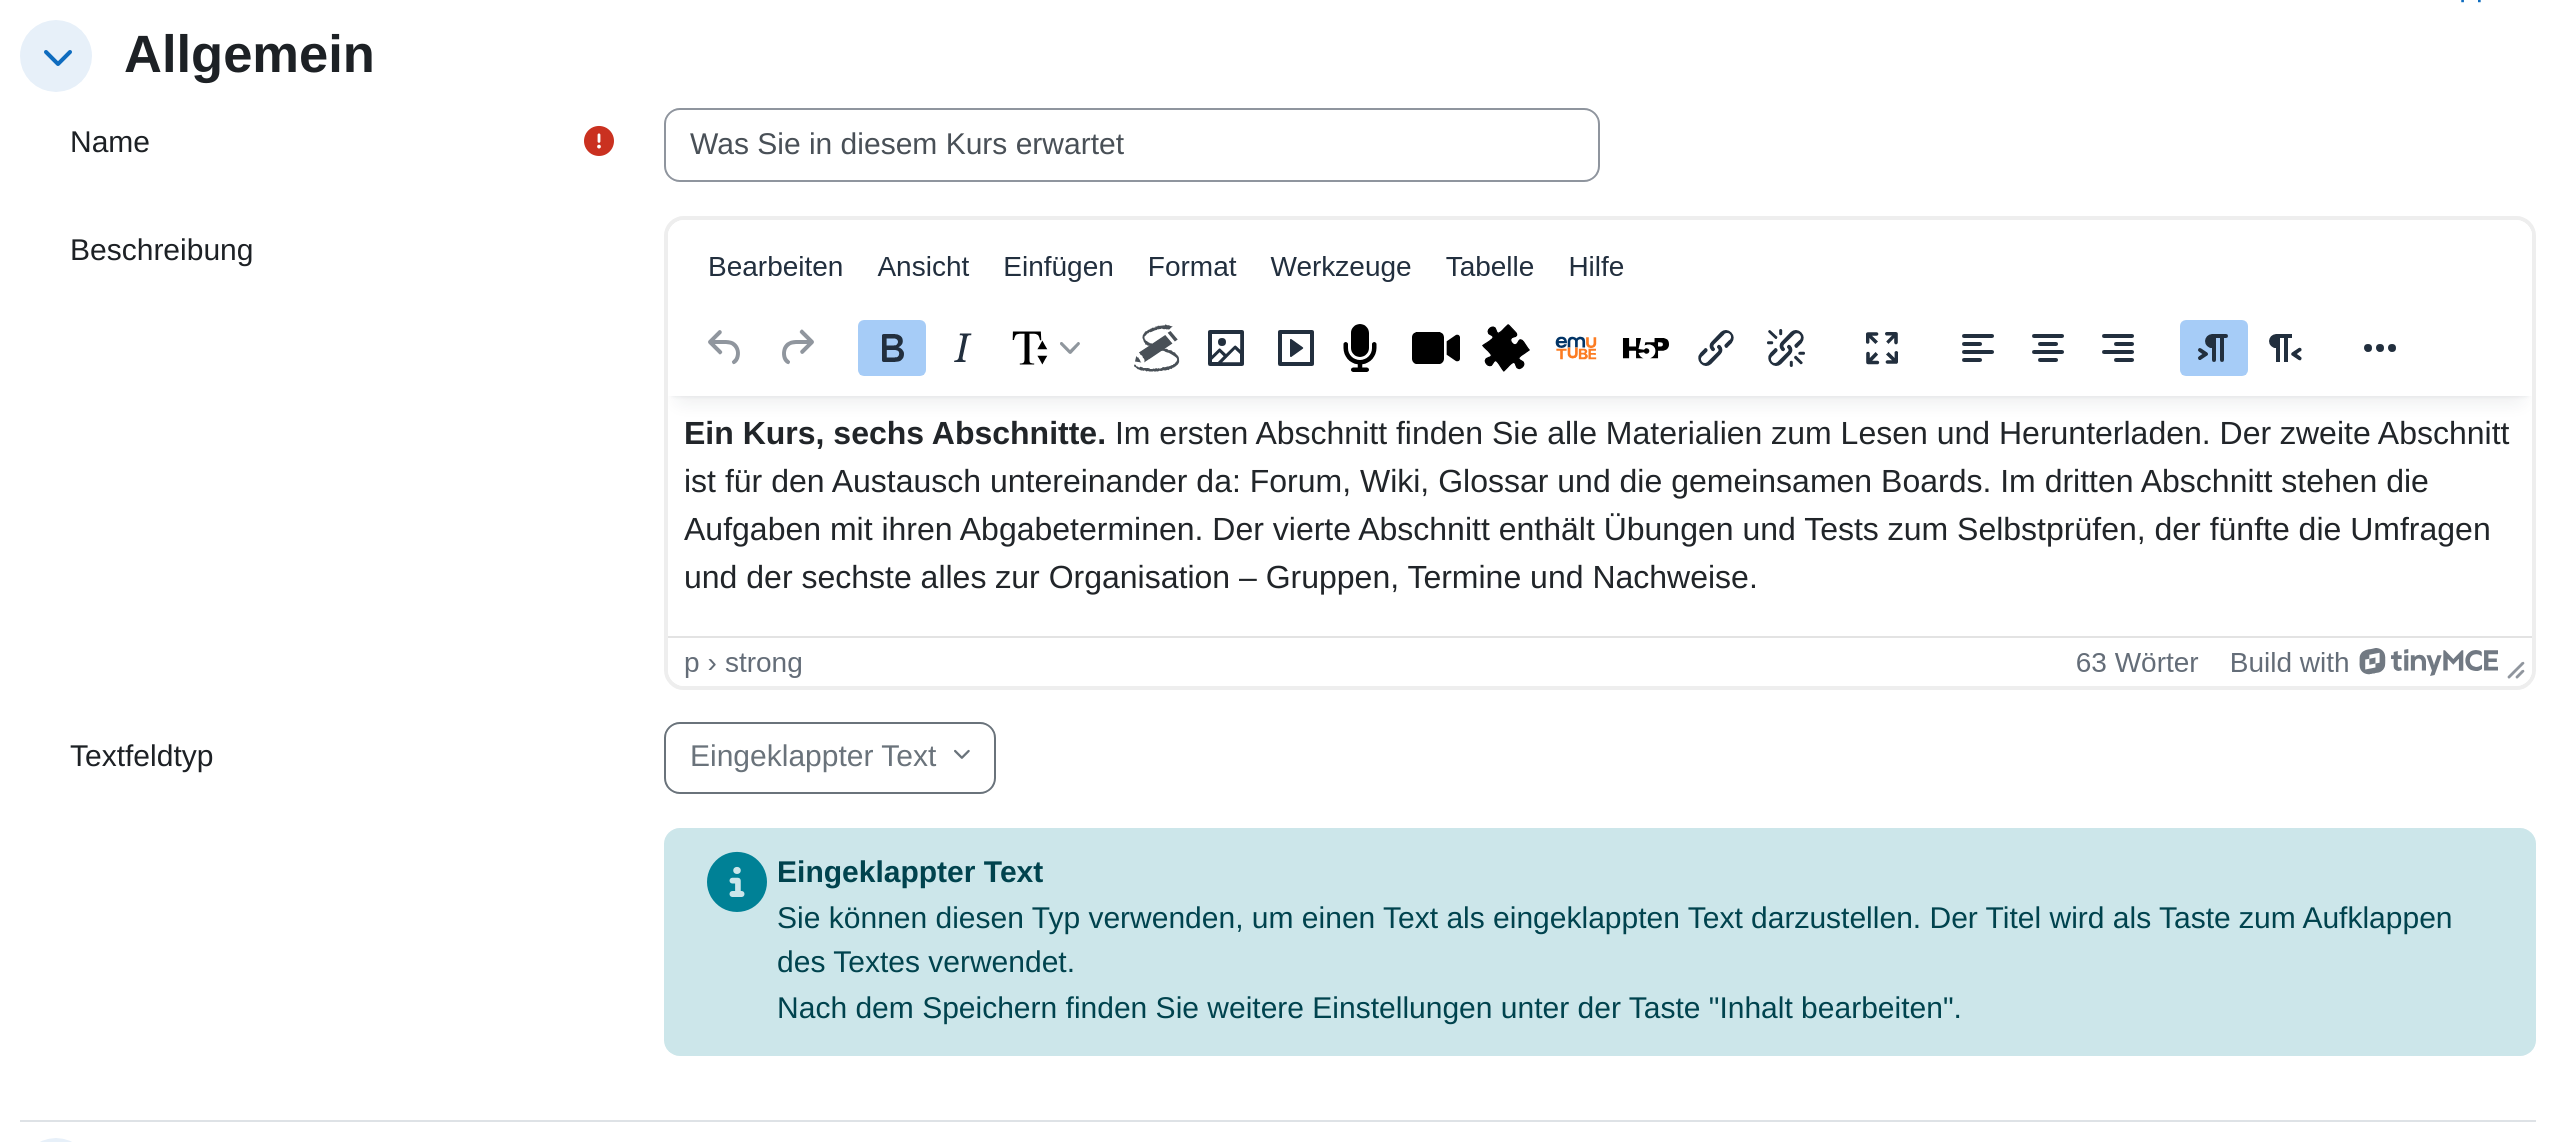The width and height of the screenshot is (2556, 1142).
Task: Open the Hilfe menu
Action: [x=1596, y=267]
